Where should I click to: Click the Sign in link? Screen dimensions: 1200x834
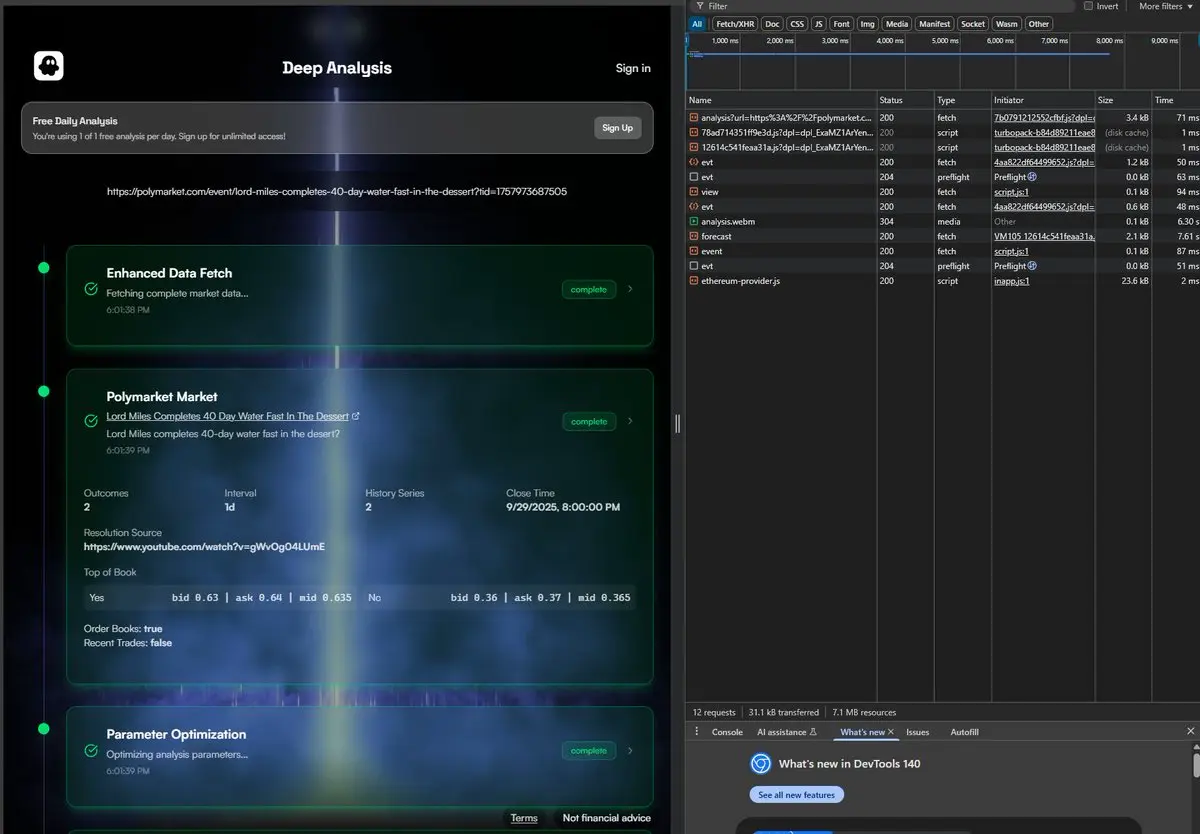point(633,68)
